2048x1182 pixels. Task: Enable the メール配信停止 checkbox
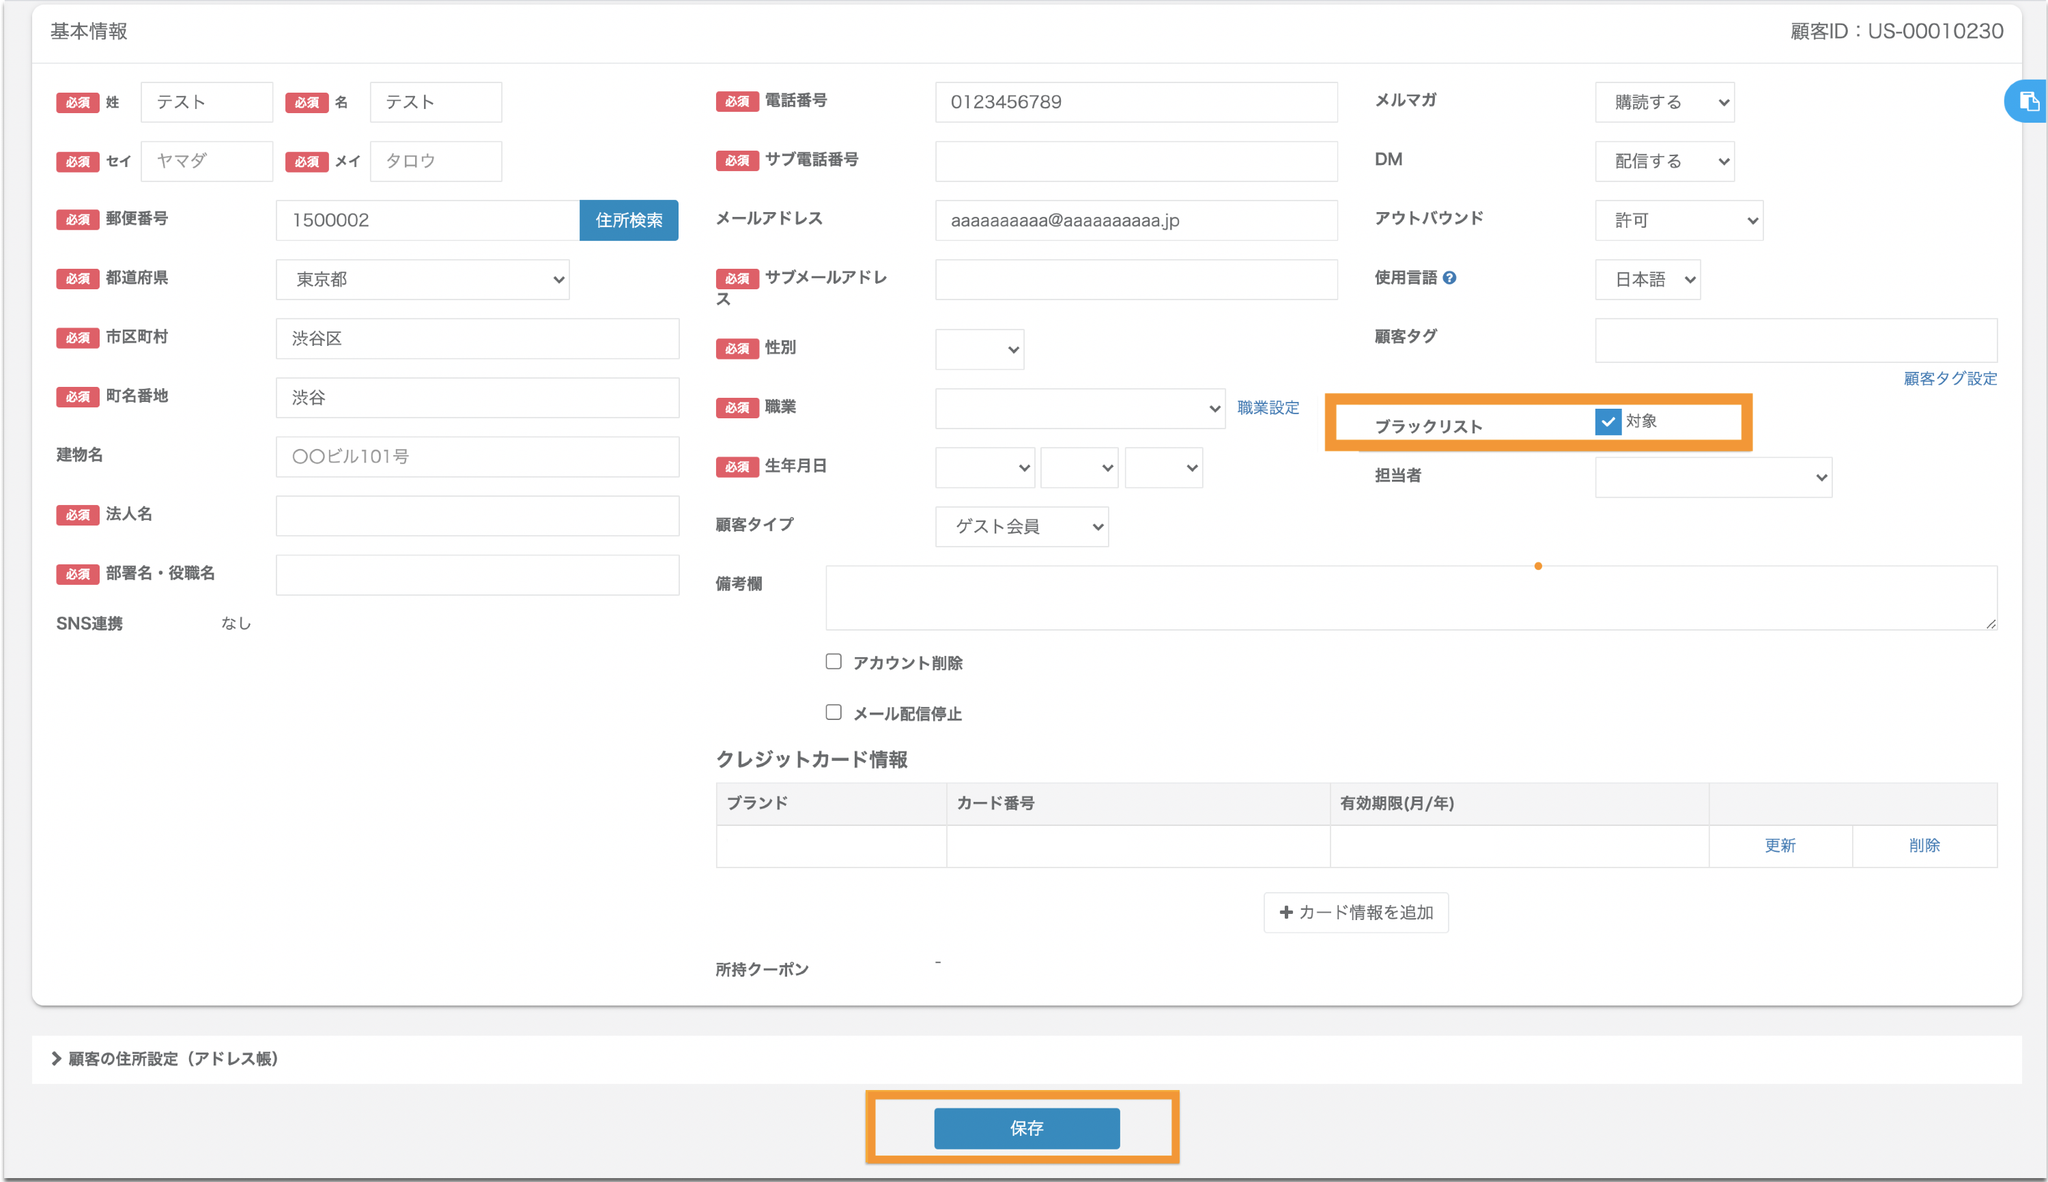[x=833, y=712]
